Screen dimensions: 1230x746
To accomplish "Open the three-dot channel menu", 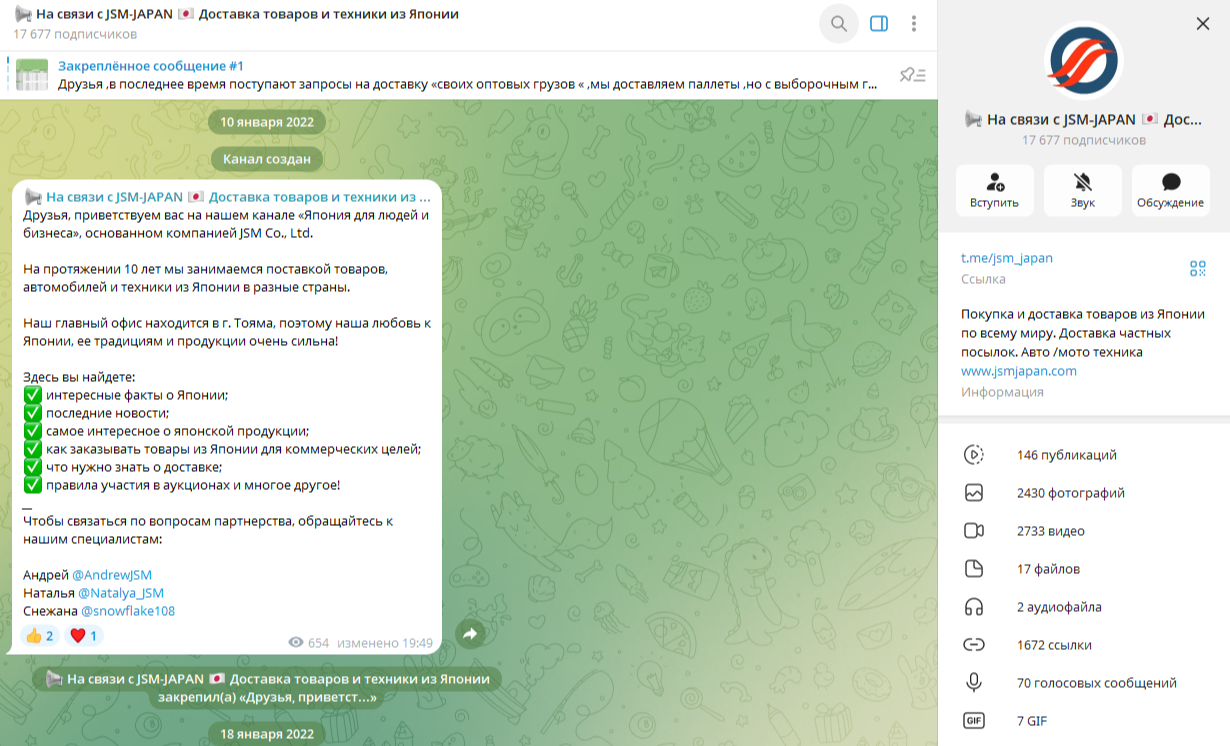I will pos(914,24).
